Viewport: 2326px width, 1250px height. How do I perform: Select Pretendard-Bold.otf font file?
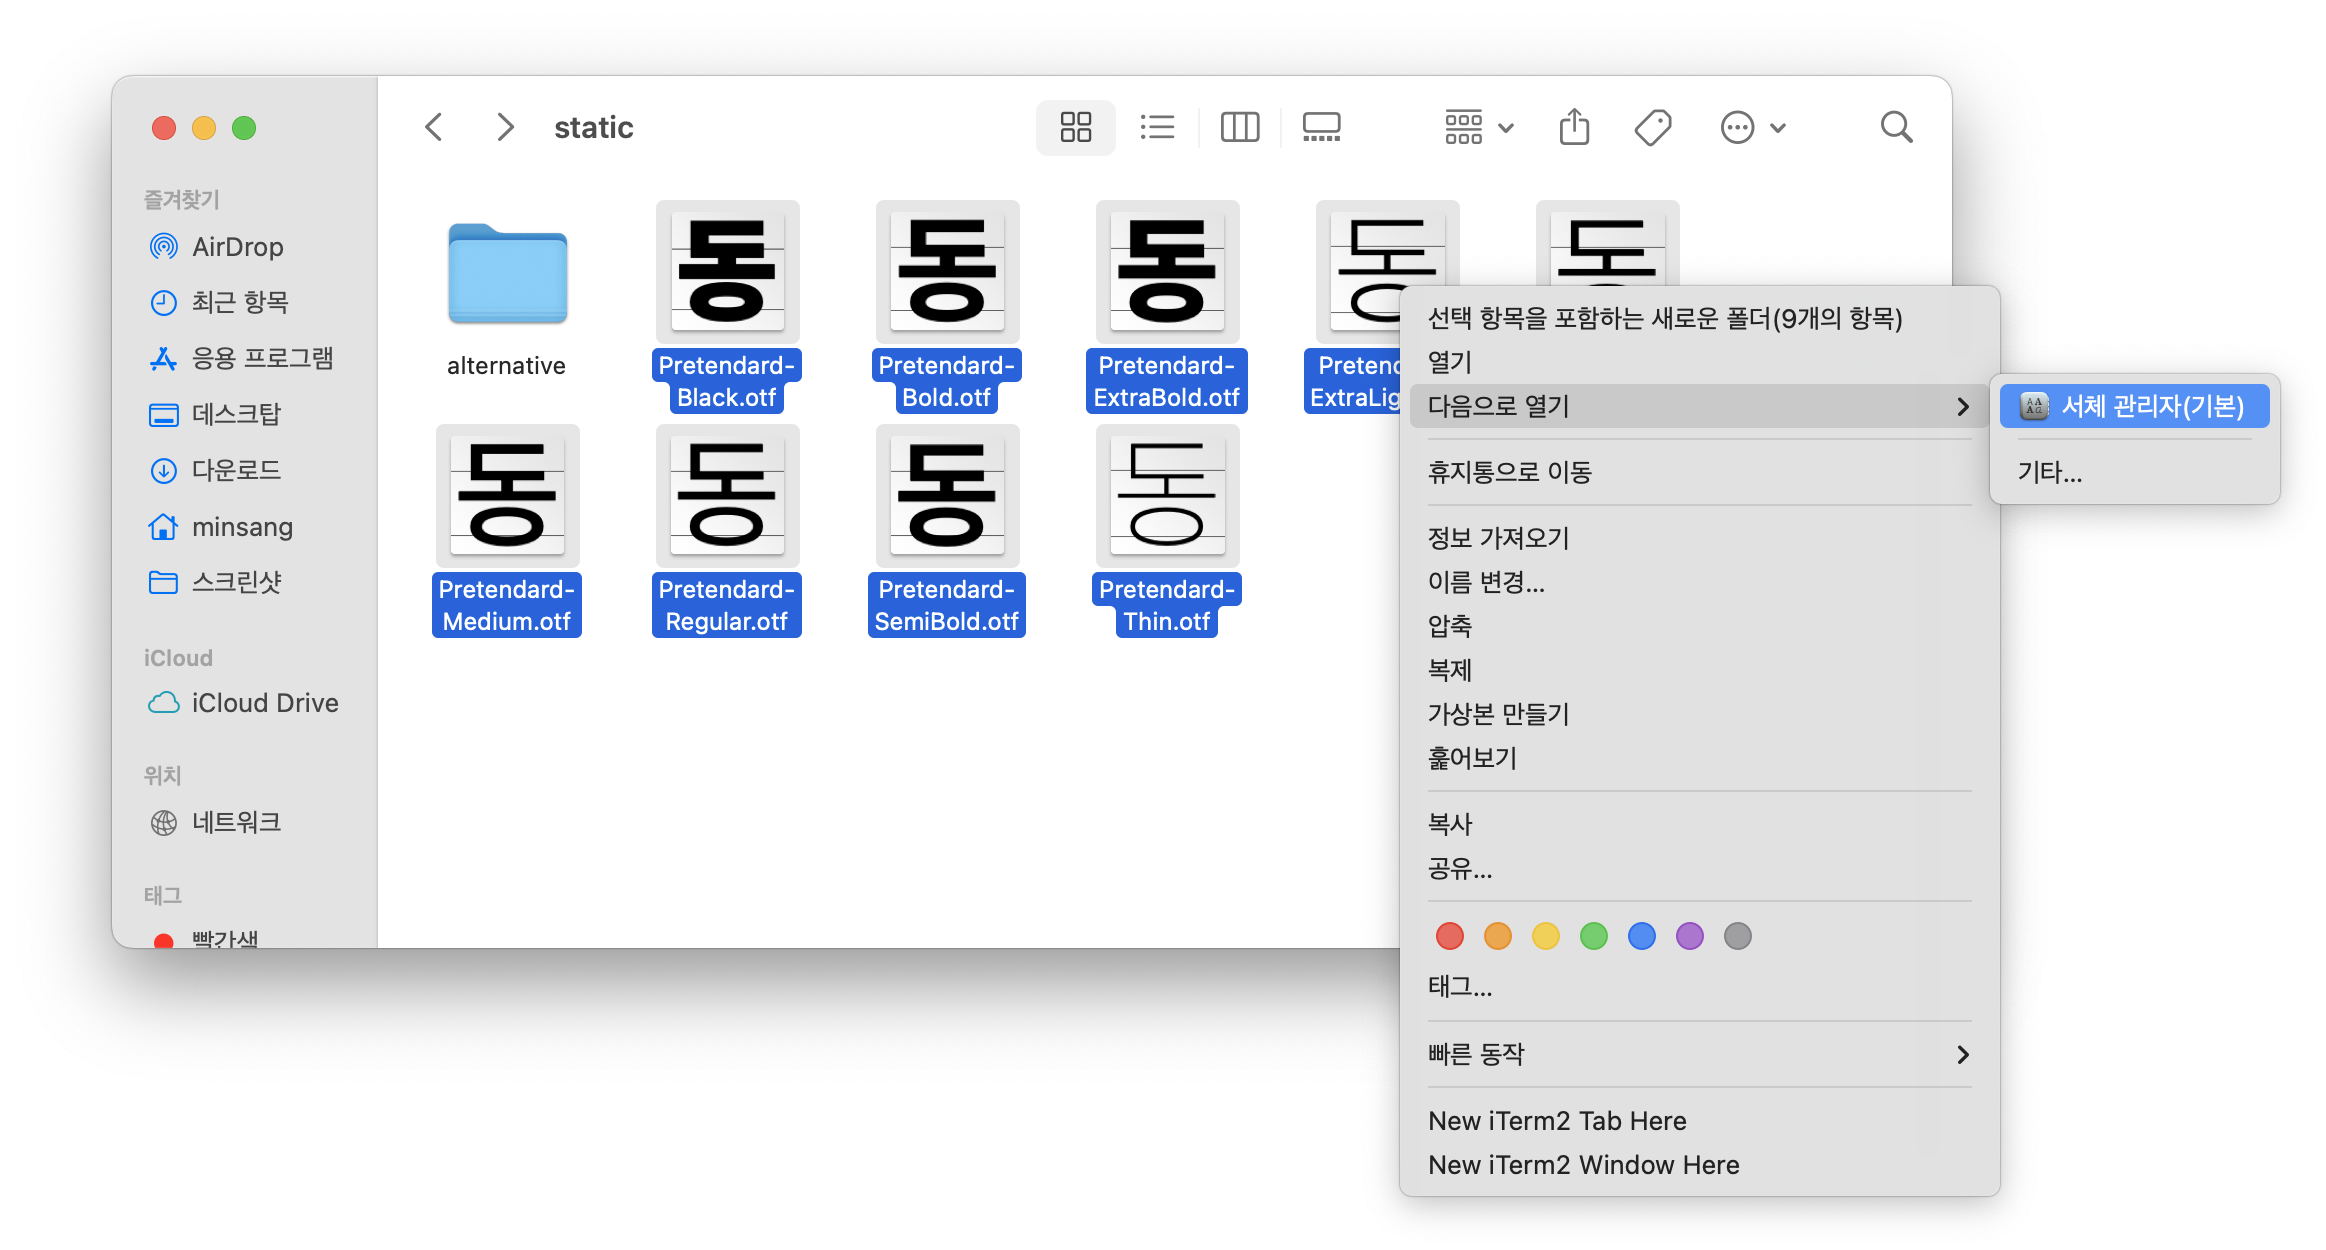coord(947,305)
